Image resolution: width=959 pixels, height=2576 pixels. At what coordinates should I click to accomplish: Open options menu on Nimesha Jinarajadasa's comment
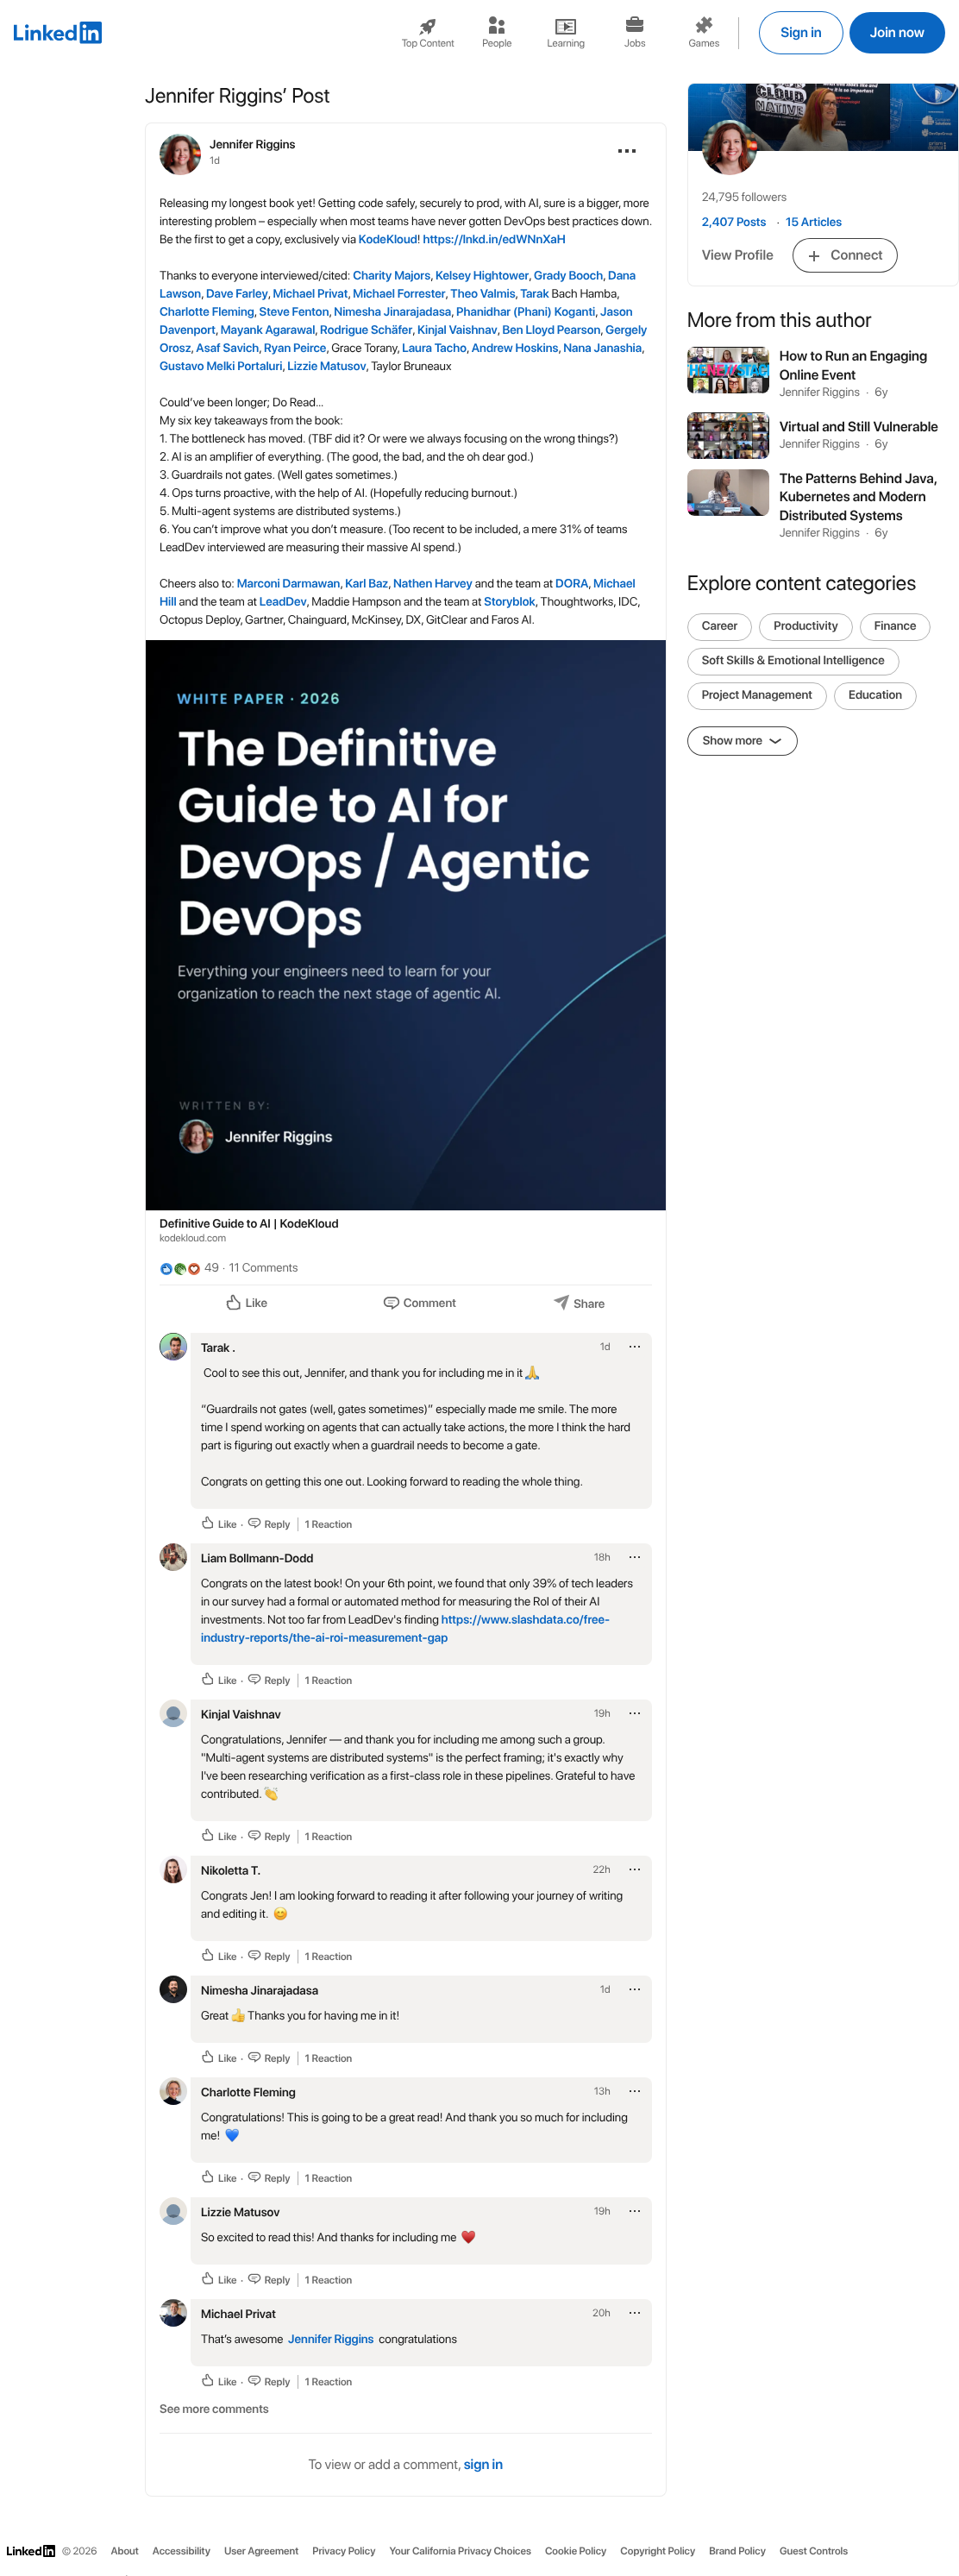(634, 1989)
